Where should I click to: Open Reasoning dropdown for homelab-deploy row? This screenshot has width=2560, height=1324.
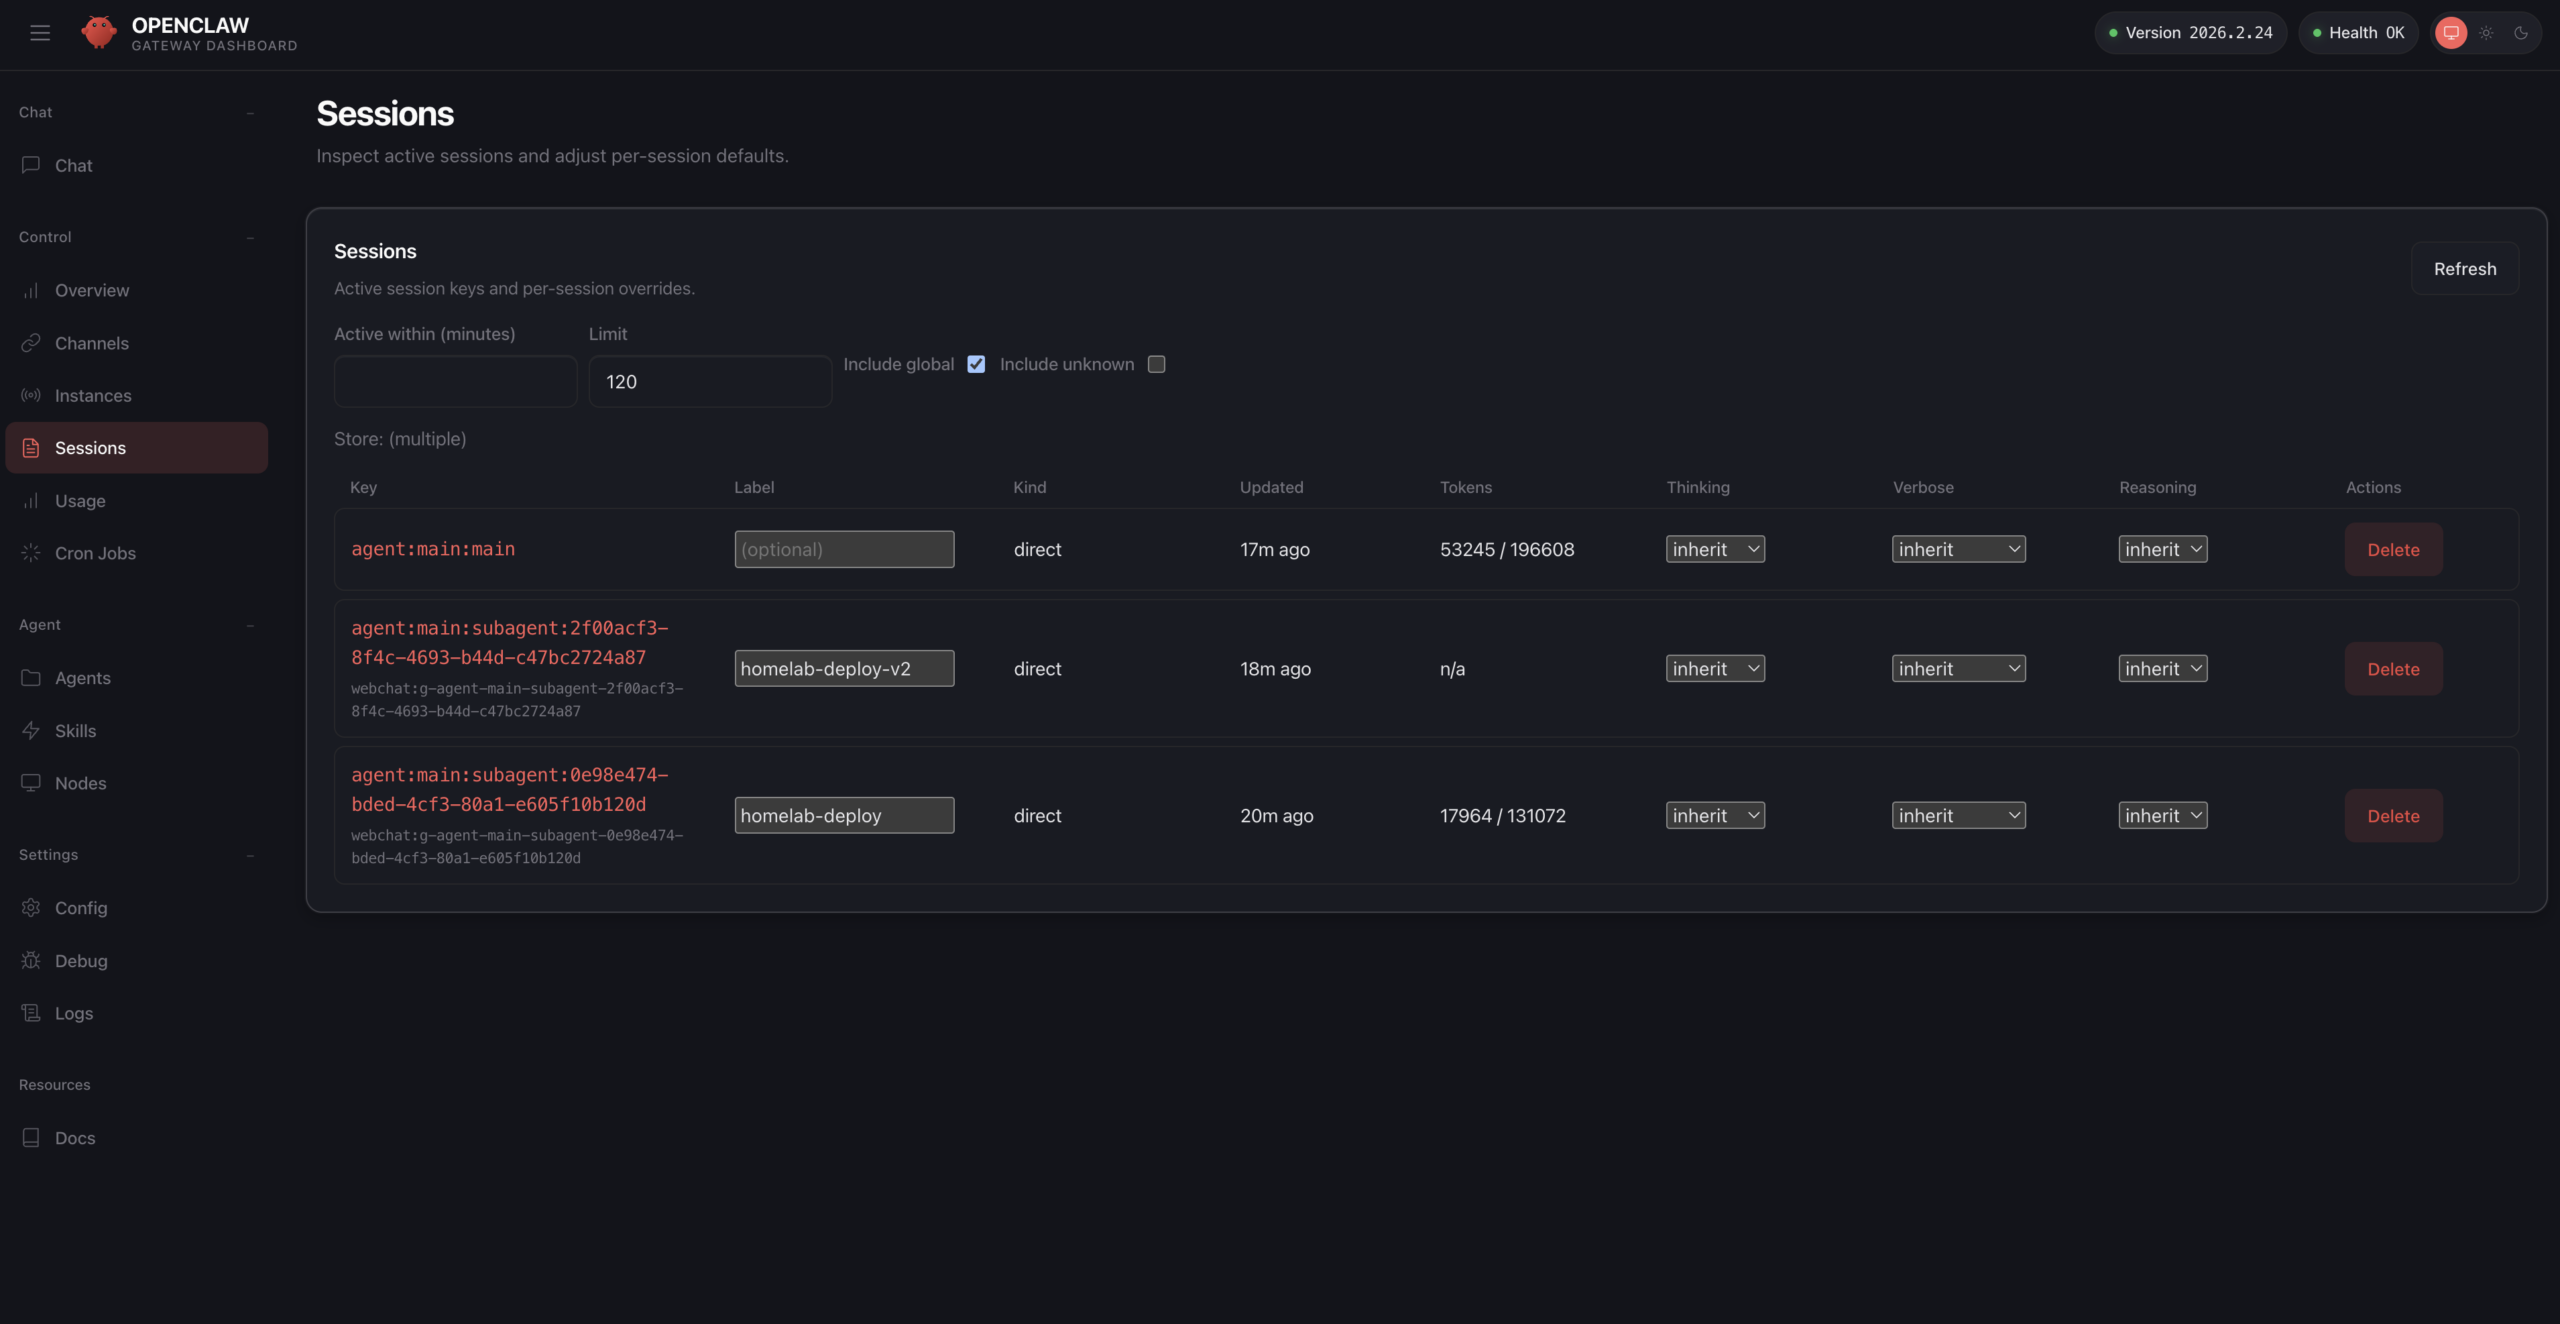(x=2162, y=816)
